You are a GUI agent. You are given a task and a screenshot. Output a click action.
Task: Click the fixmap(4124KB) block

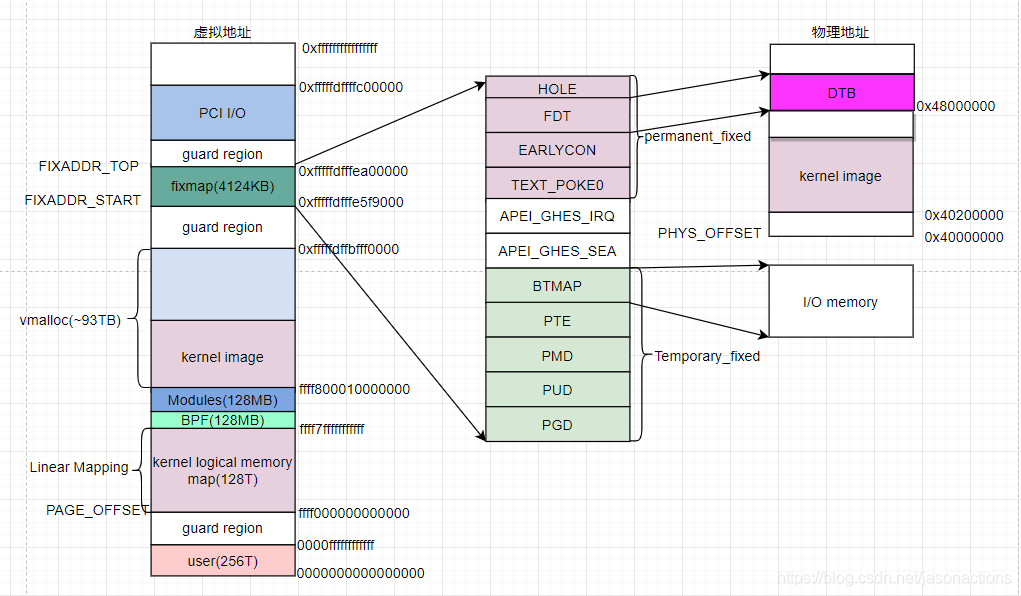coord(223,186)
